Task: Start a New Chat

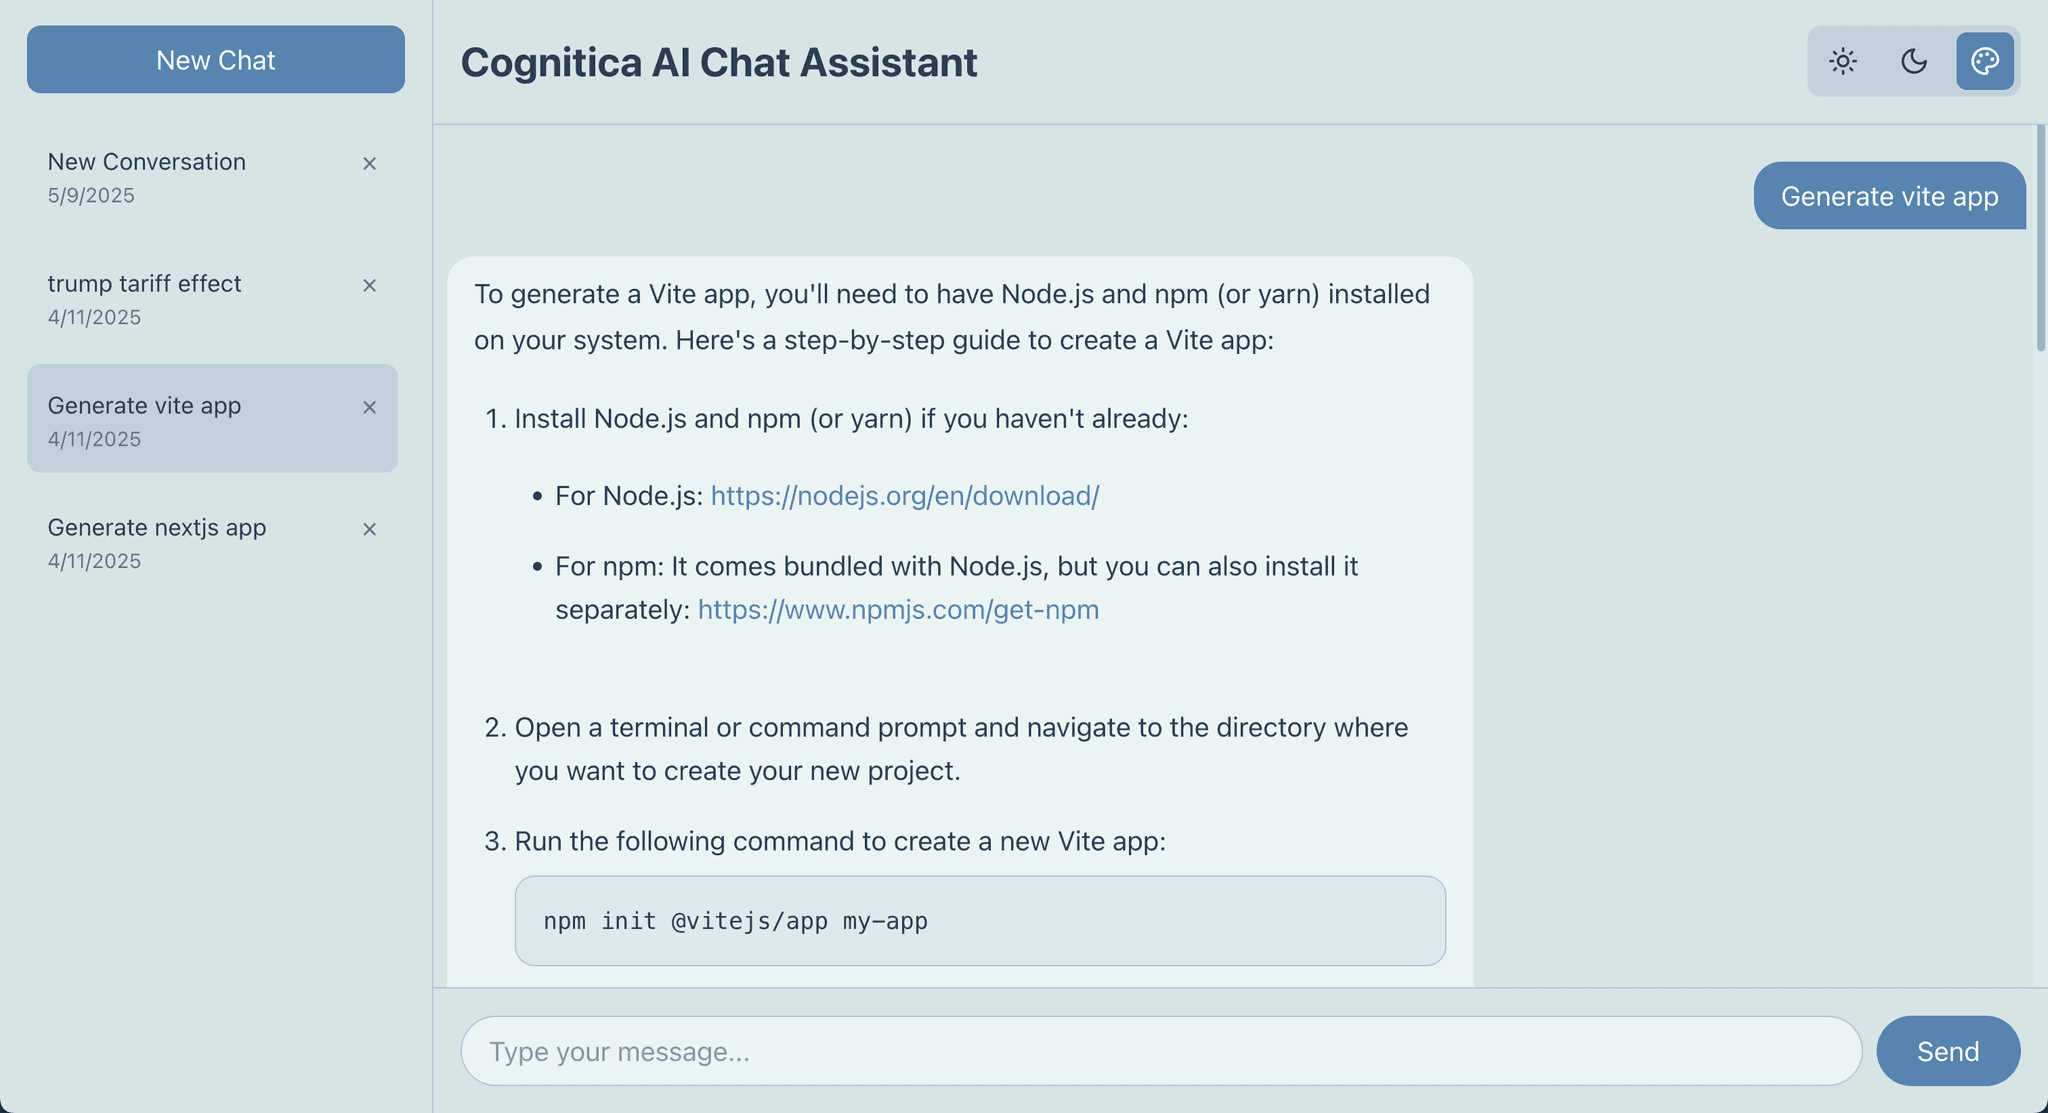Action: pyautogui.click(x=216, y=60)
